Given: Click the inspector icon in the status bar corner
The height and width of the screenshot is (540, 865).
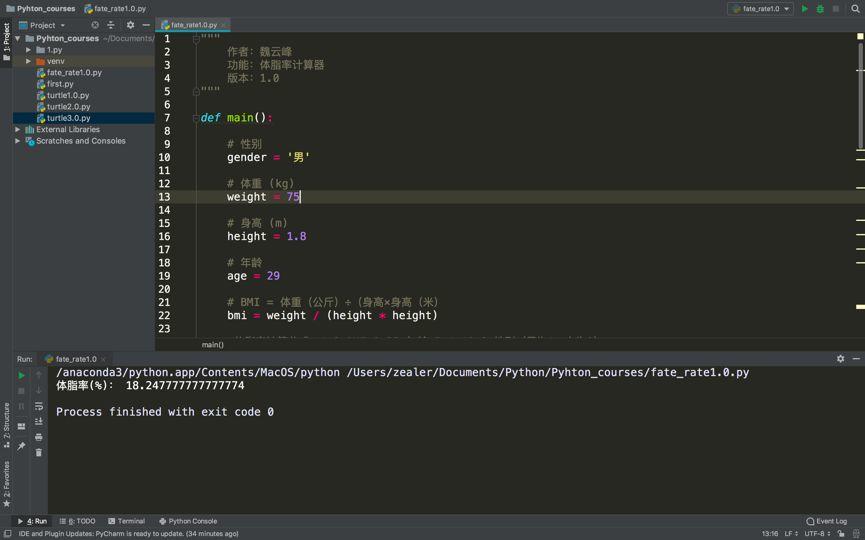Looking at the screenshot, I should [x=857, y=533].
